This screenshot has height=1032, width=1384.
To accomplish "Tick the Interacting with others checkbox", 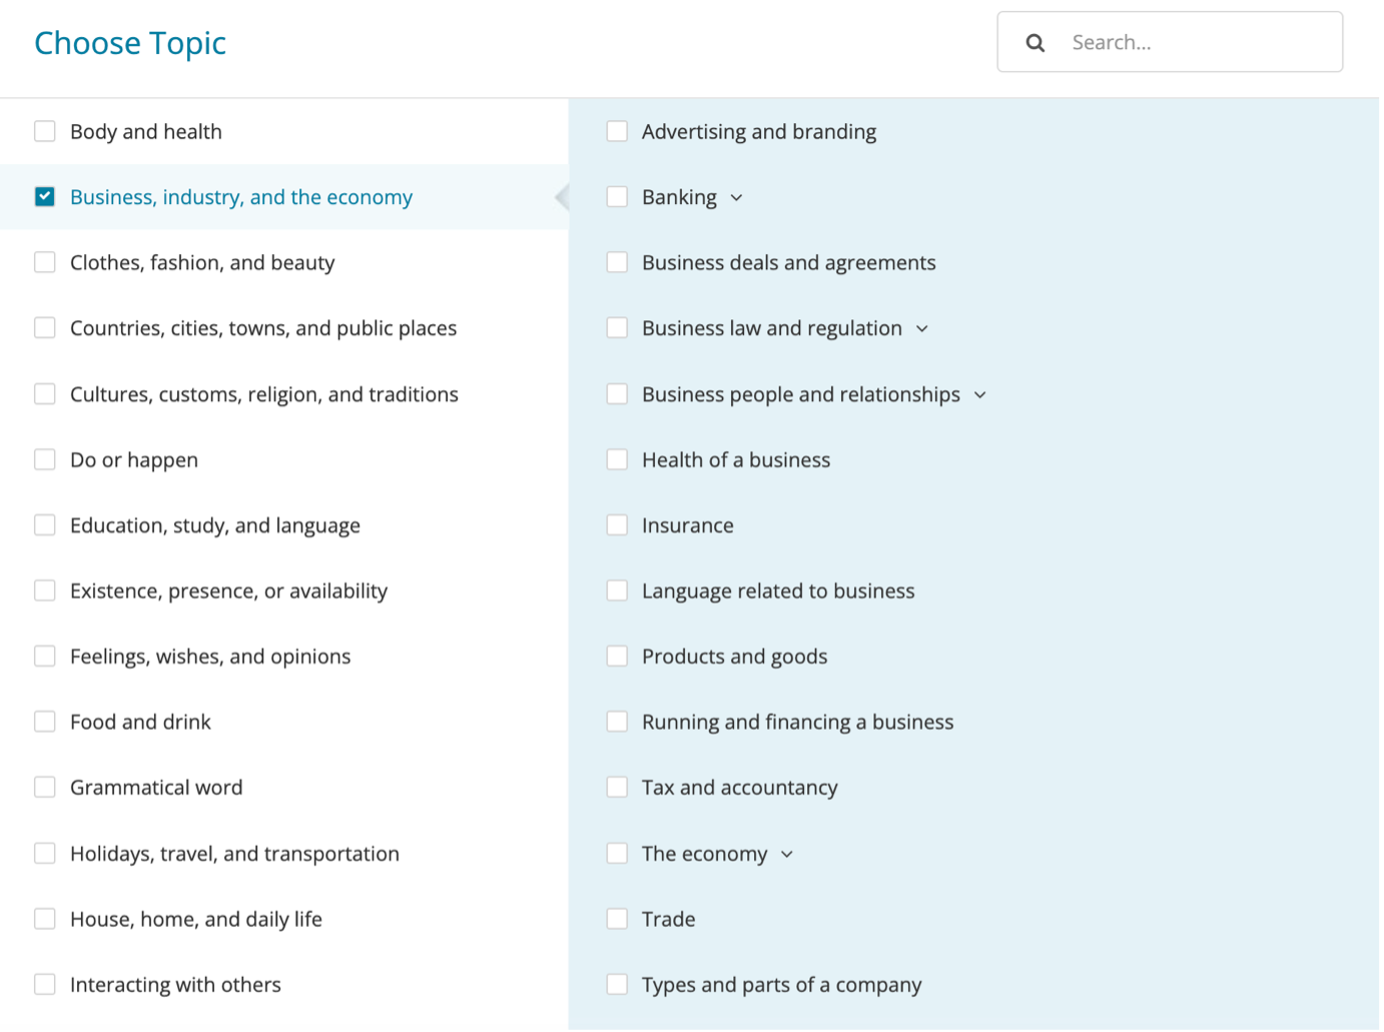I will pyautogui.click(x=45, y=984).
